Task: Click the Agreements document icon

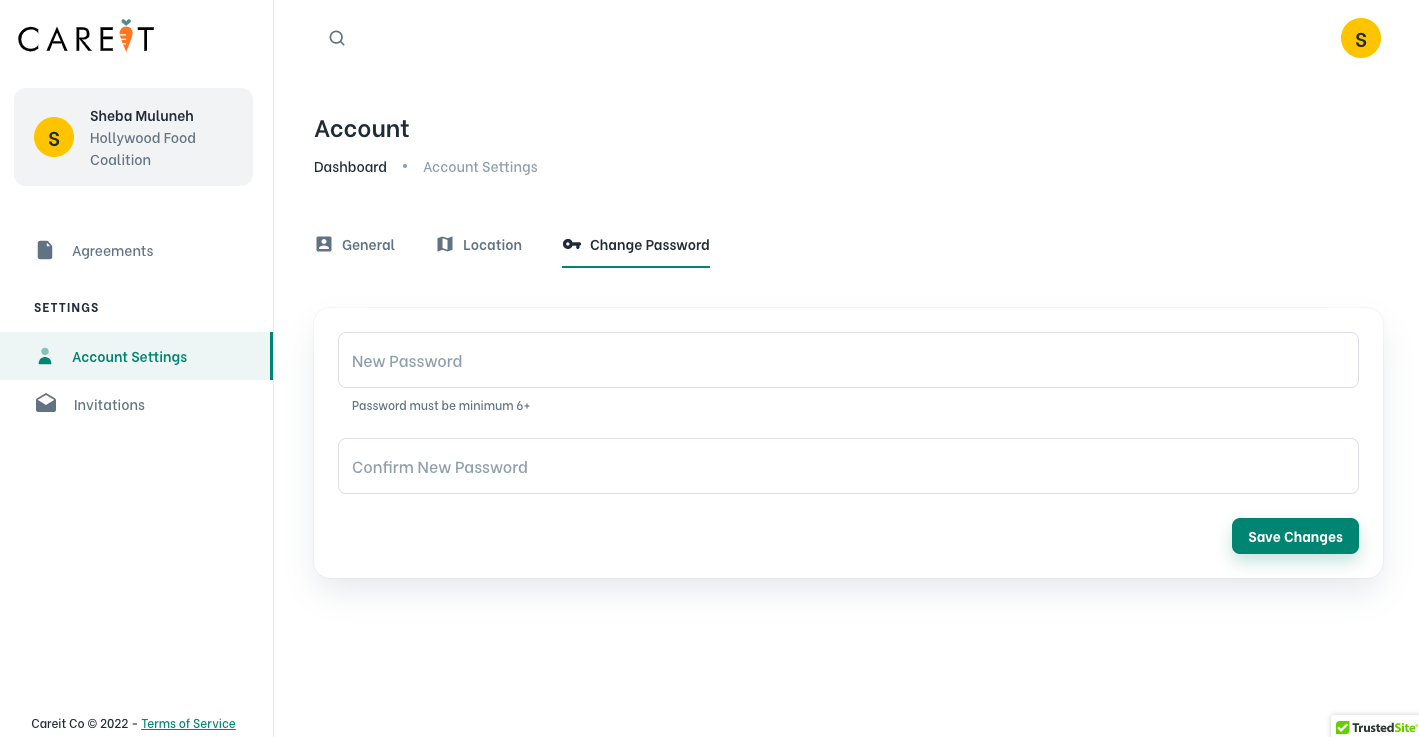Action: point(45,250)
